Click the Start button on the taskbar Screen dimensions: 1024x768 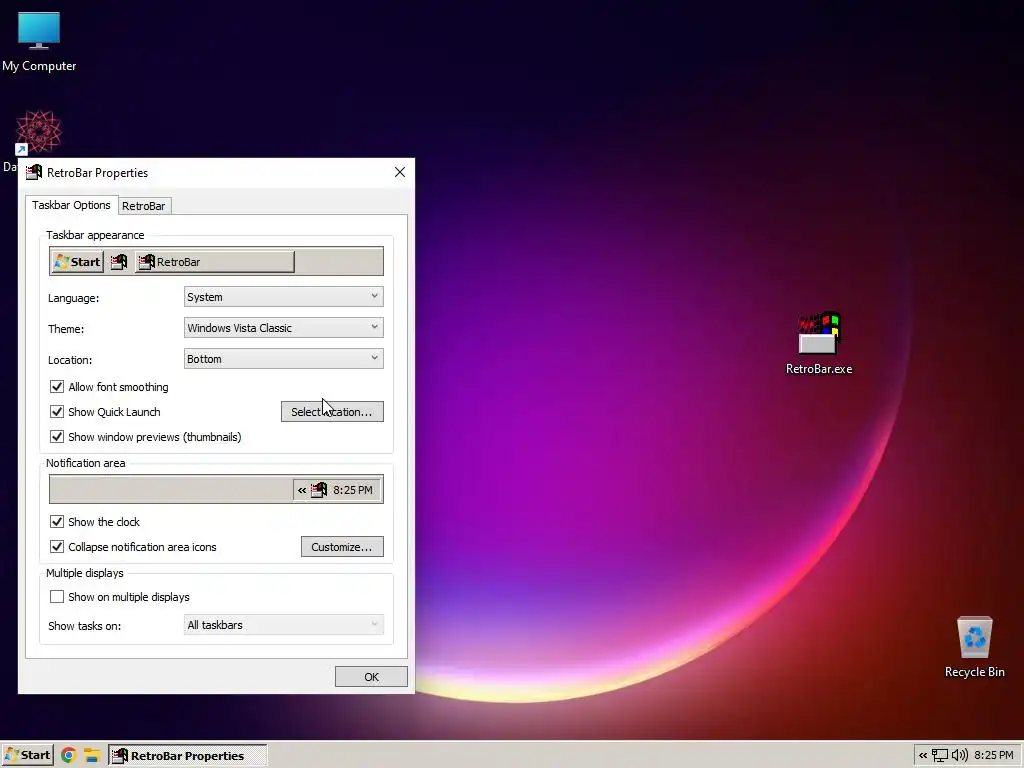pos(27,756)
